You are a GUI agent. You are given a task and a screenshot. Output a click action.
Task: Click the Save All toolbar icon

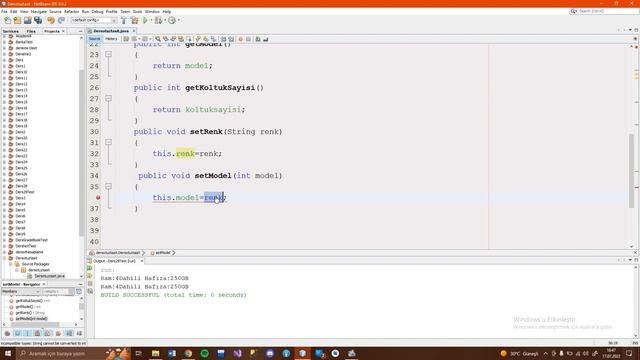click(x=38, y=20)
